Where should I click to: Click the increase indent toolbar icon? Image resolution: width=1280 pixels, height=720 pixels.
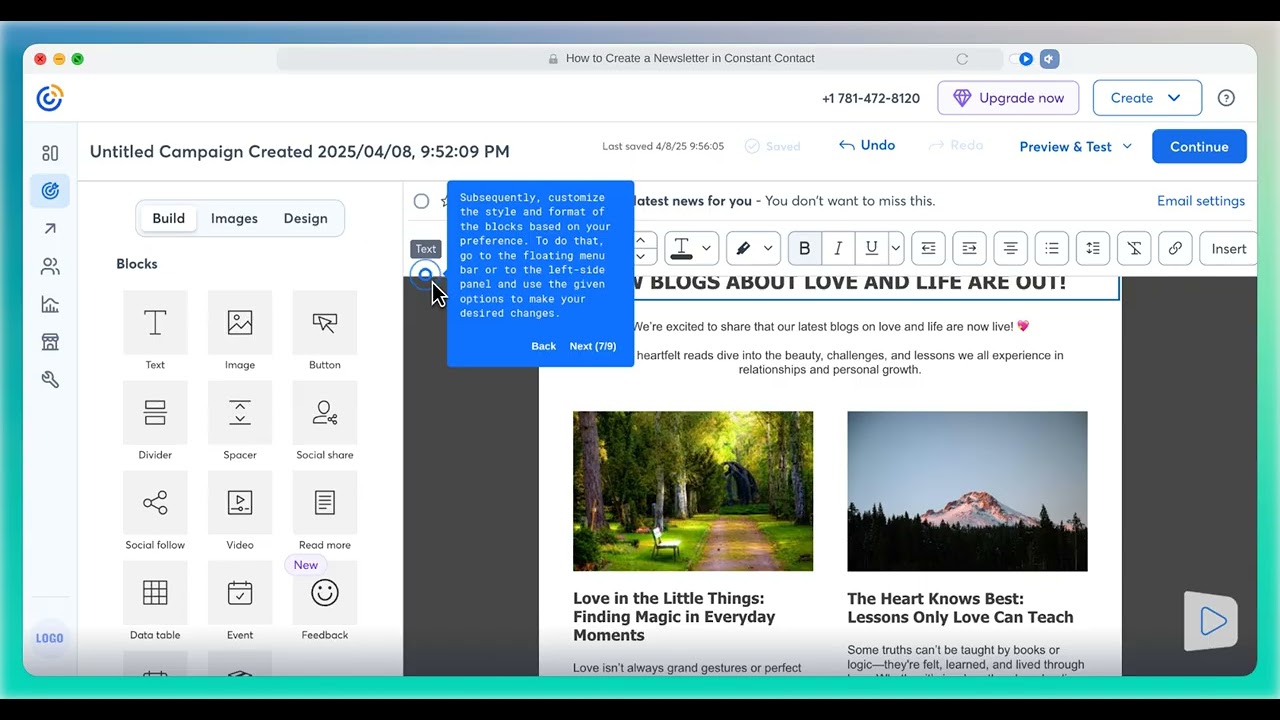click(969, 248)
